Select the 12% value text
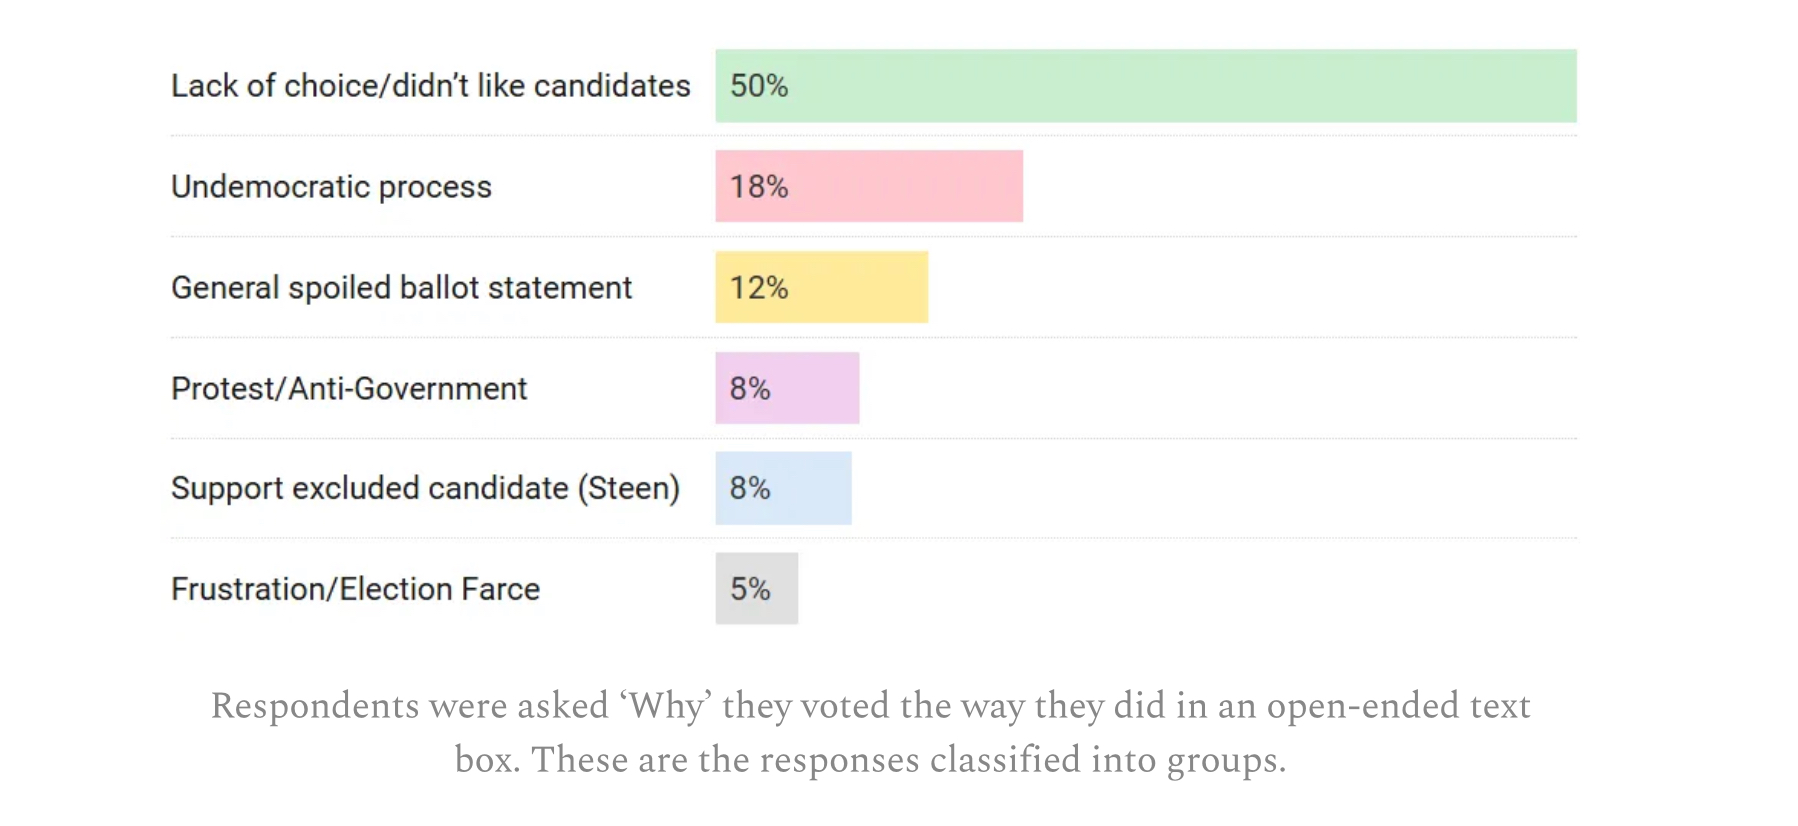This screenshot has height=826, width=1798. pyautogui.click(x=759, y=288)
